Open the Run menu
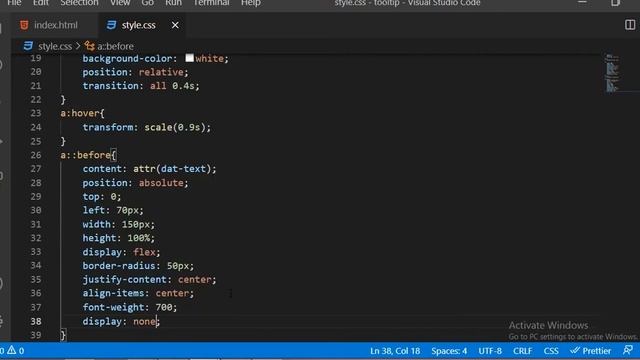Viewport: 640px width, 360px height. click(173, 3)
